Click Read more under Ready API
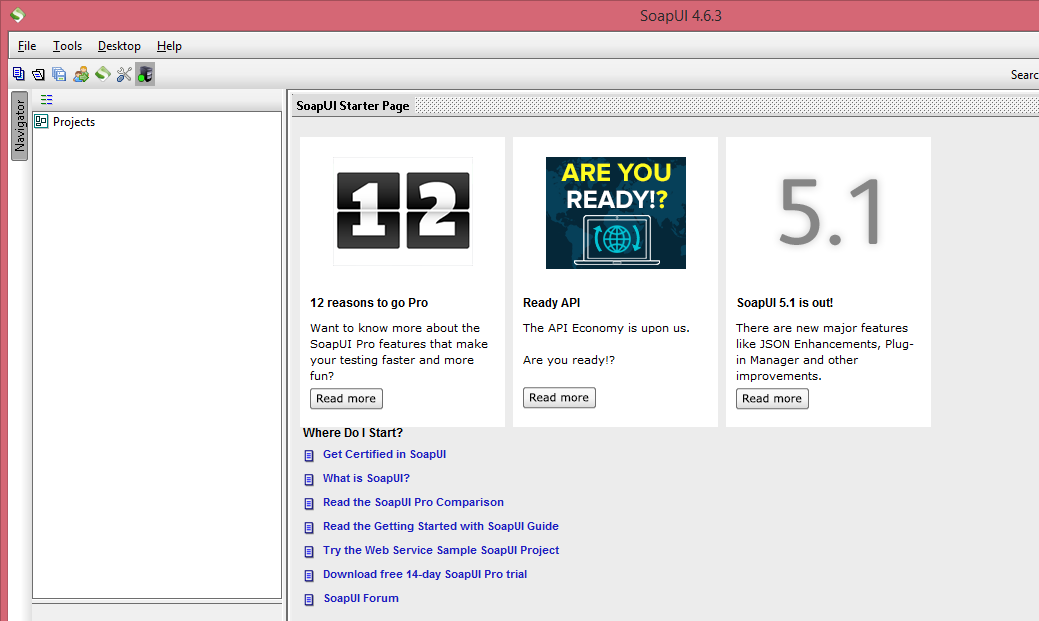Screen dimensions: 1039x621 (x=559, y=398)
